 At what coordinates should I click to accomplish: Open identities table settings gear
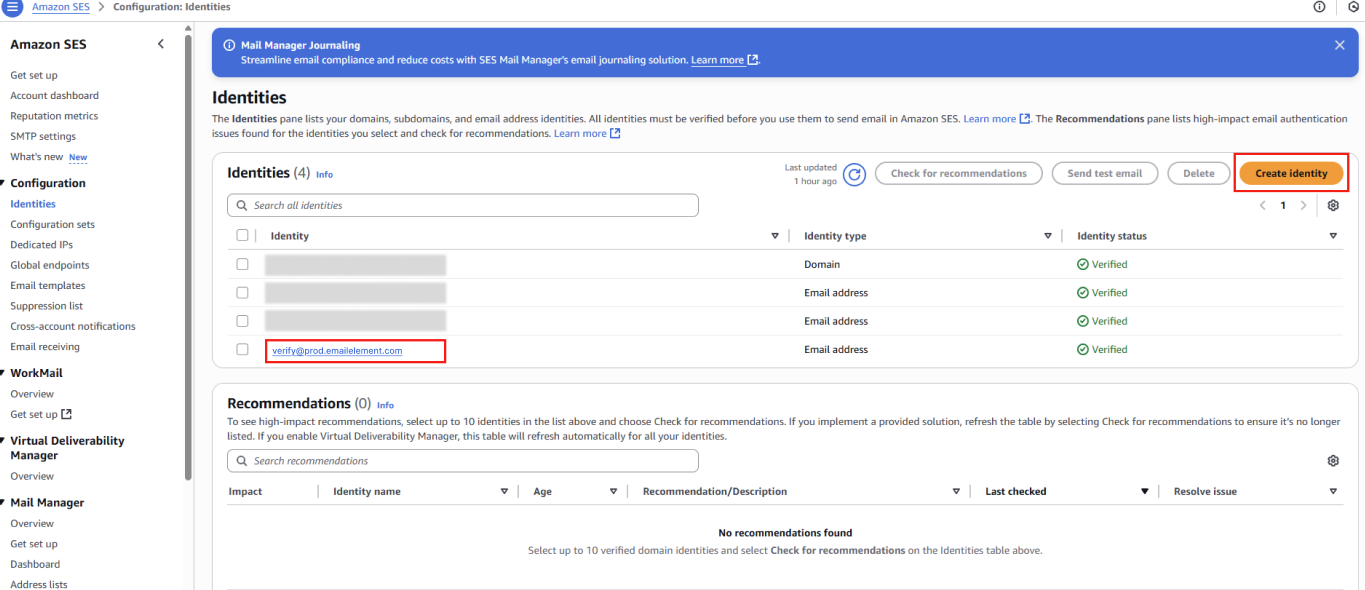point(1333,205)
